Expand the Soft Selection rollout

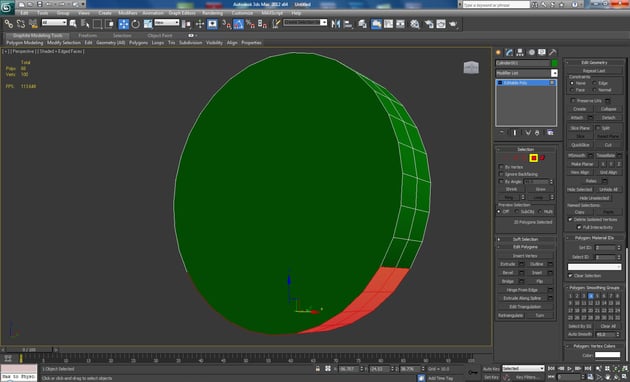coord(526,239)
